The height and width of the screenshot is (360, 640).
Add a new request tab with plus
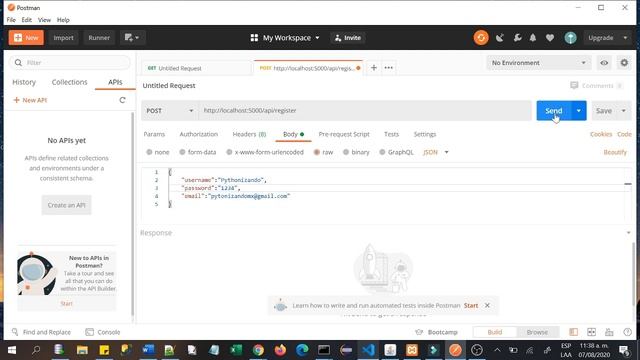tap(373, 68)
